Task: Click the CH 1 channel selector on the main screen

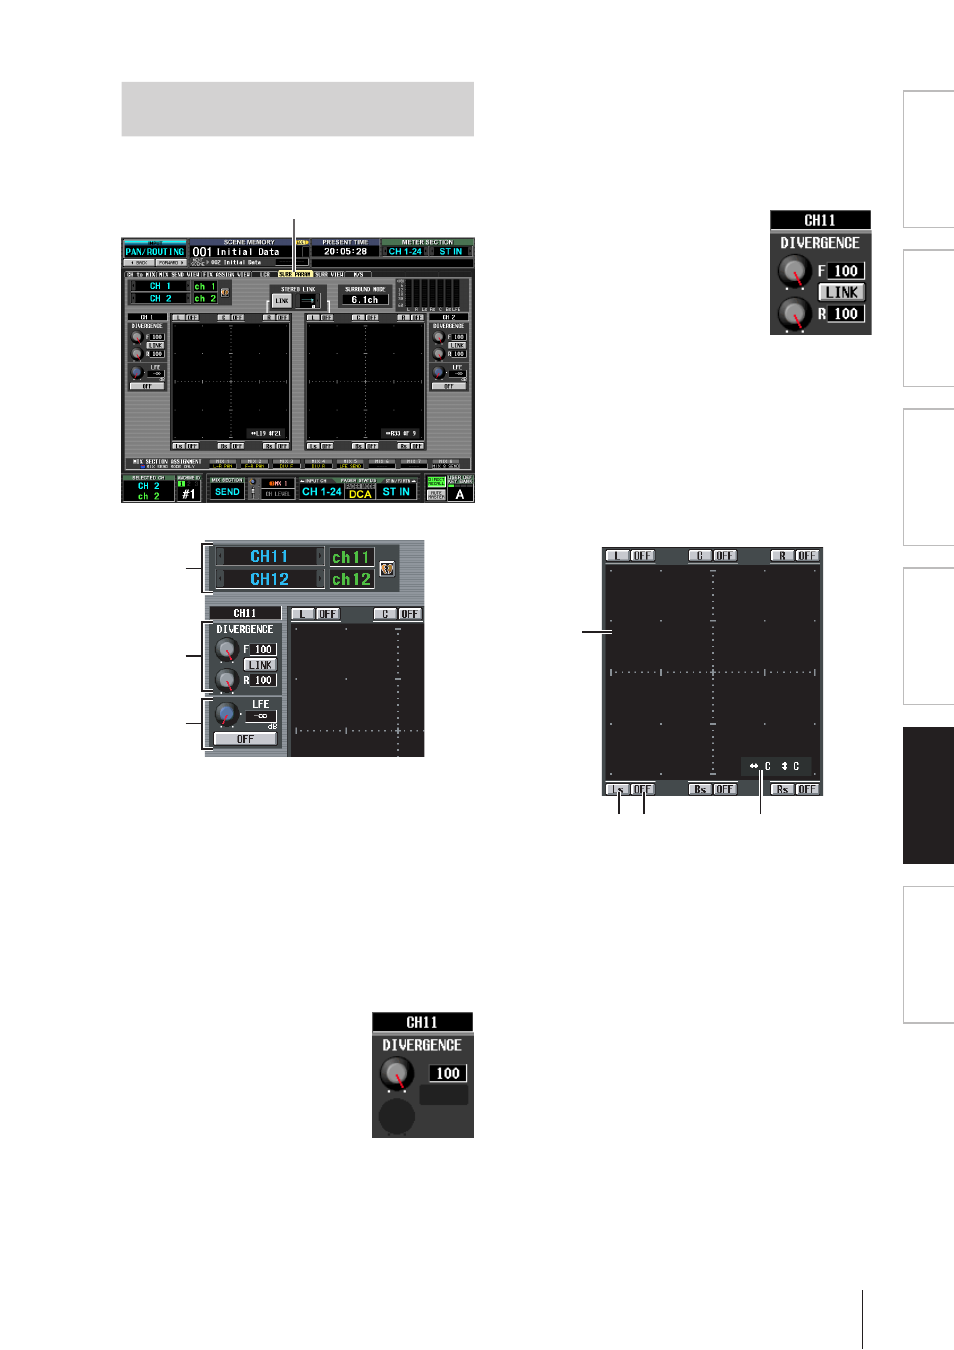Action: click(x=160, y=286)
